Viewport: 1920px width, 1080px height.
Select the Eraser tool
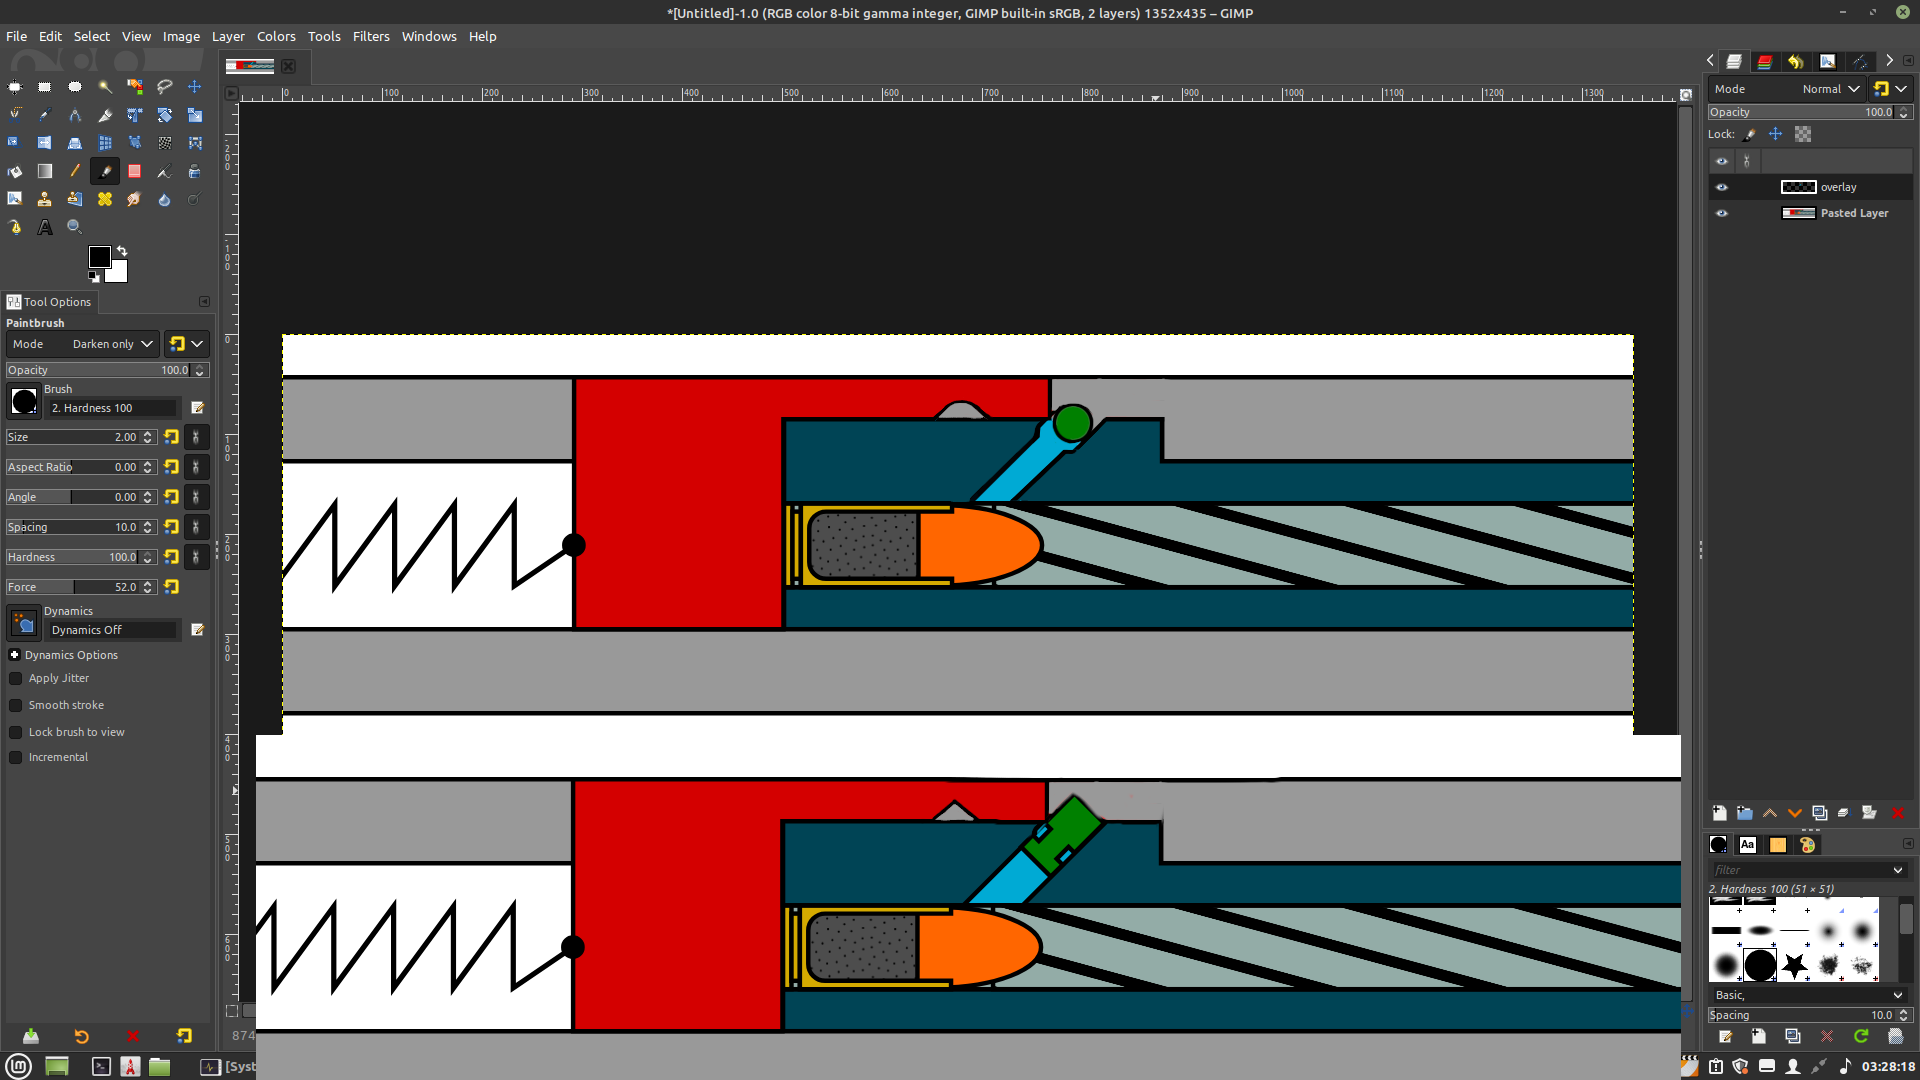(134, 171)
